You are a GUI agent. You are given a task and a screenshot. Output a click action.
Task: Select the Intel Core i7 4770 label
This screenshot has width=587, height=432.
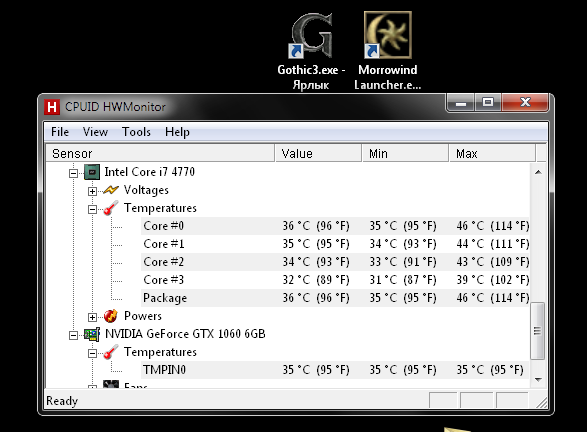coord(150,172)
